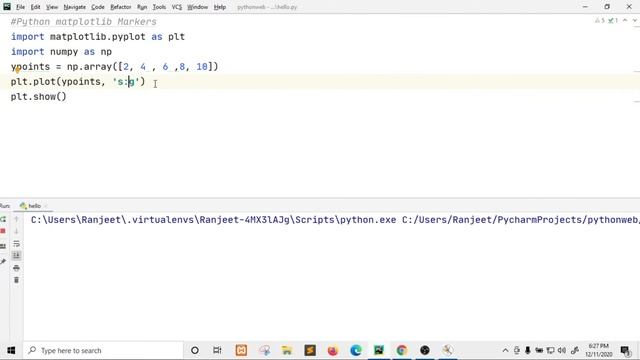Open the notification center
640x360 pixels.
[x=625, y=350]
